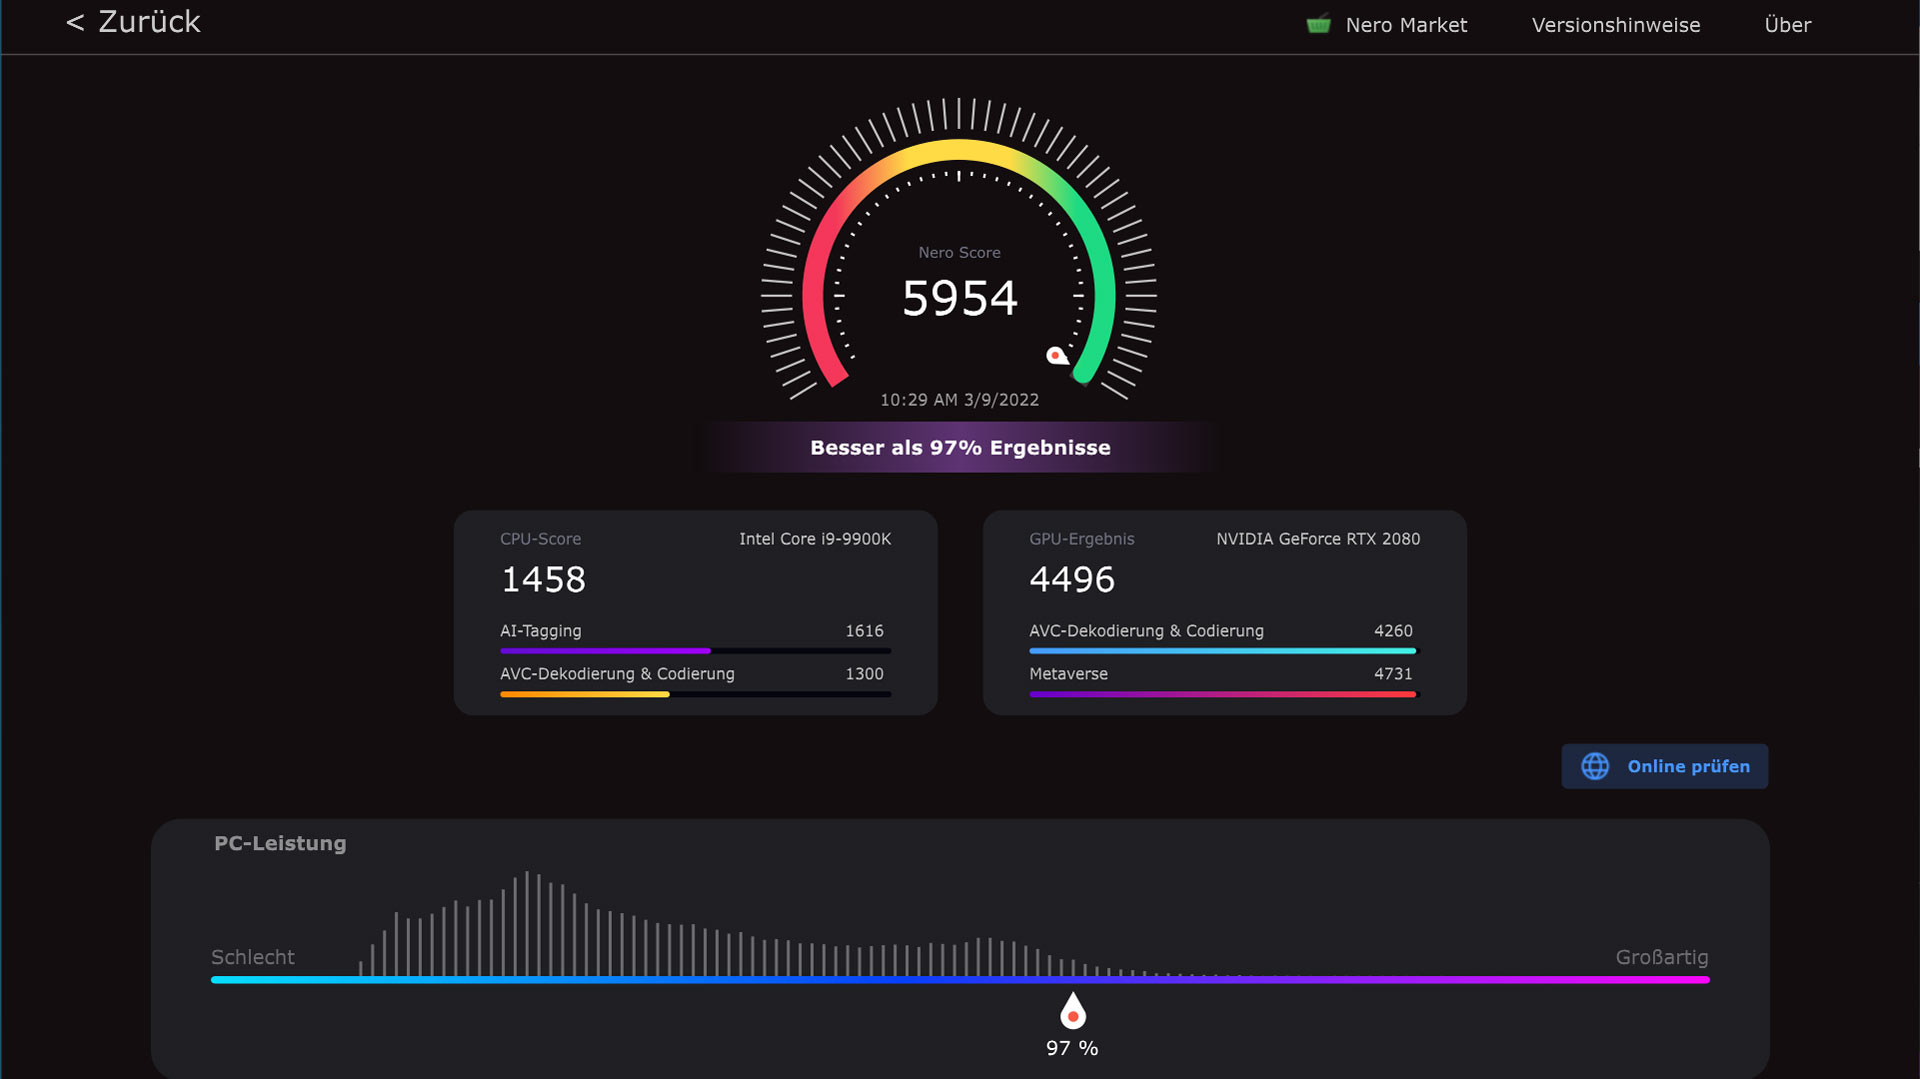Click the PC-Leistung histogram peak bars
This screenshot has height=1079, width=1920.
tap(527, 922)
